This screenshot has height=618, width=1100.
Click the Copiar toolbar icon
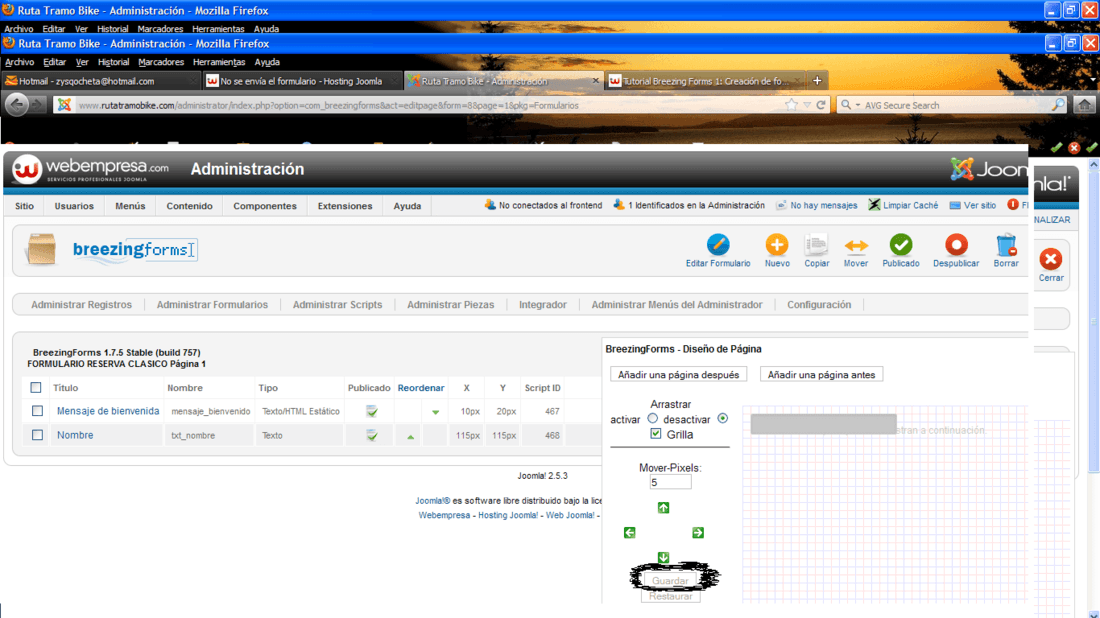point(816,245)
